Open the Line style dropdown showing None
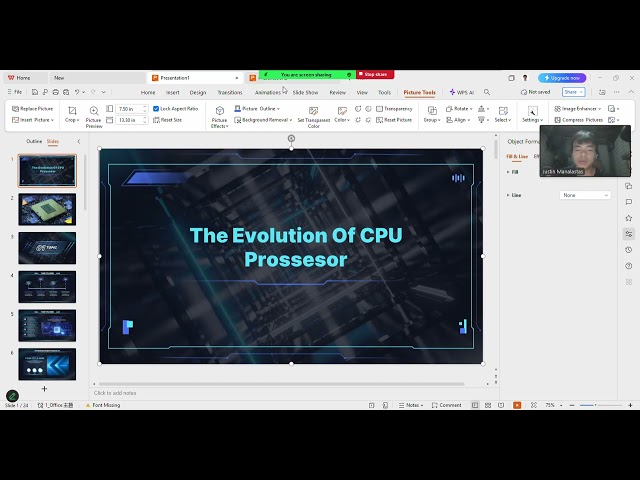 585,195
